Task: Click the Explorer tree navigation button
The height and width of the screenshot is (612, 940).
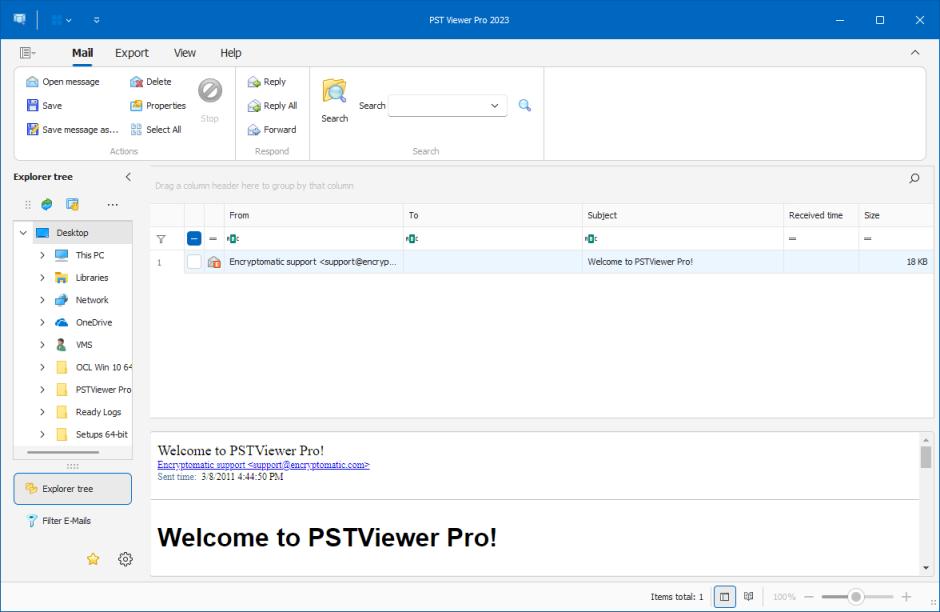Action: pyautogui.click(x=73, y=489)
